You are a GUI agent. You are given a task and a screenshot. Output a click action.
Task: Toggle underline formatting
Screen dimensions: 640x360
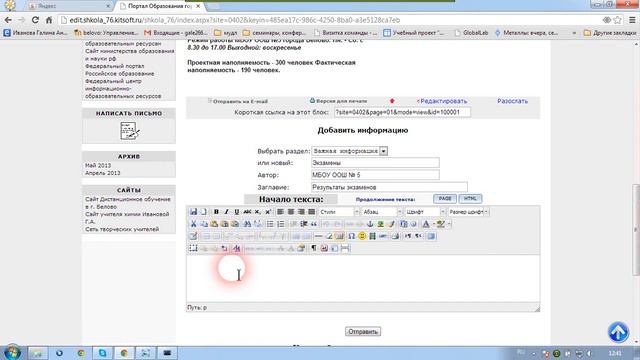click(237, 212)
